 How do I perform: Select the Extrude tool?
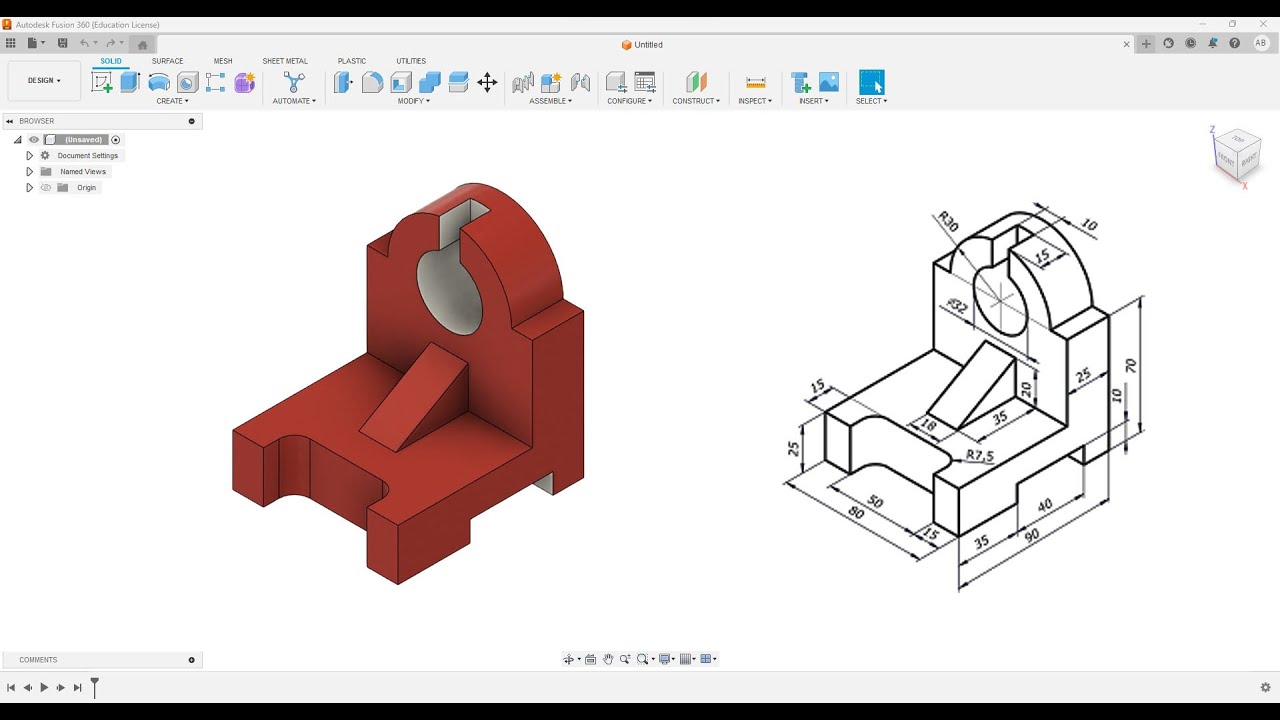click(130, 83)
